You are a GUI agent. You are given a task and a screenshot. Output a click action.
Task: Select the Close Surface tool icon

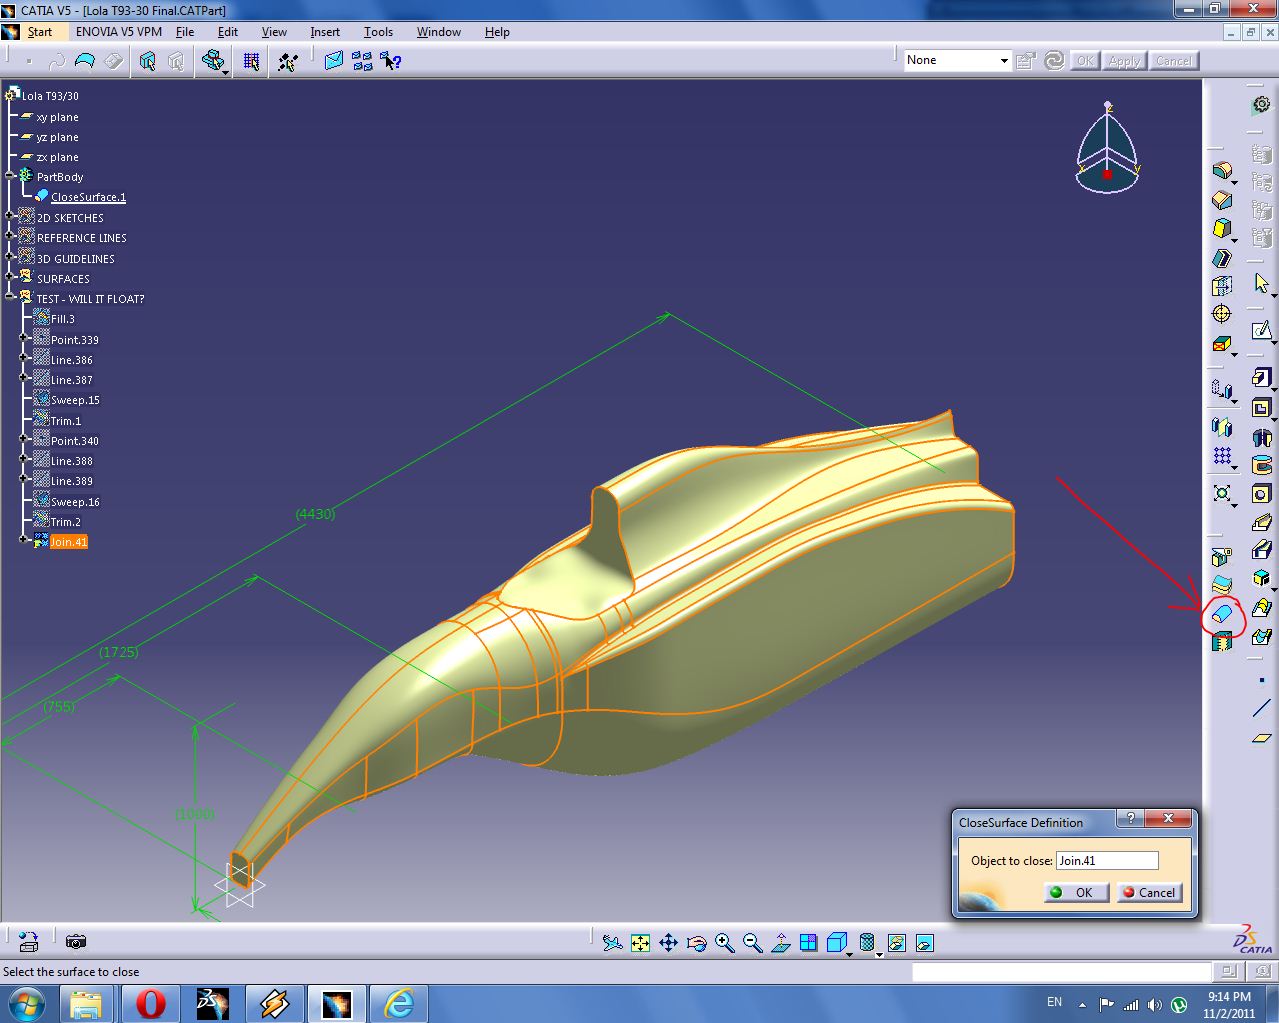pyautogui.click(x=1222, y=614)
